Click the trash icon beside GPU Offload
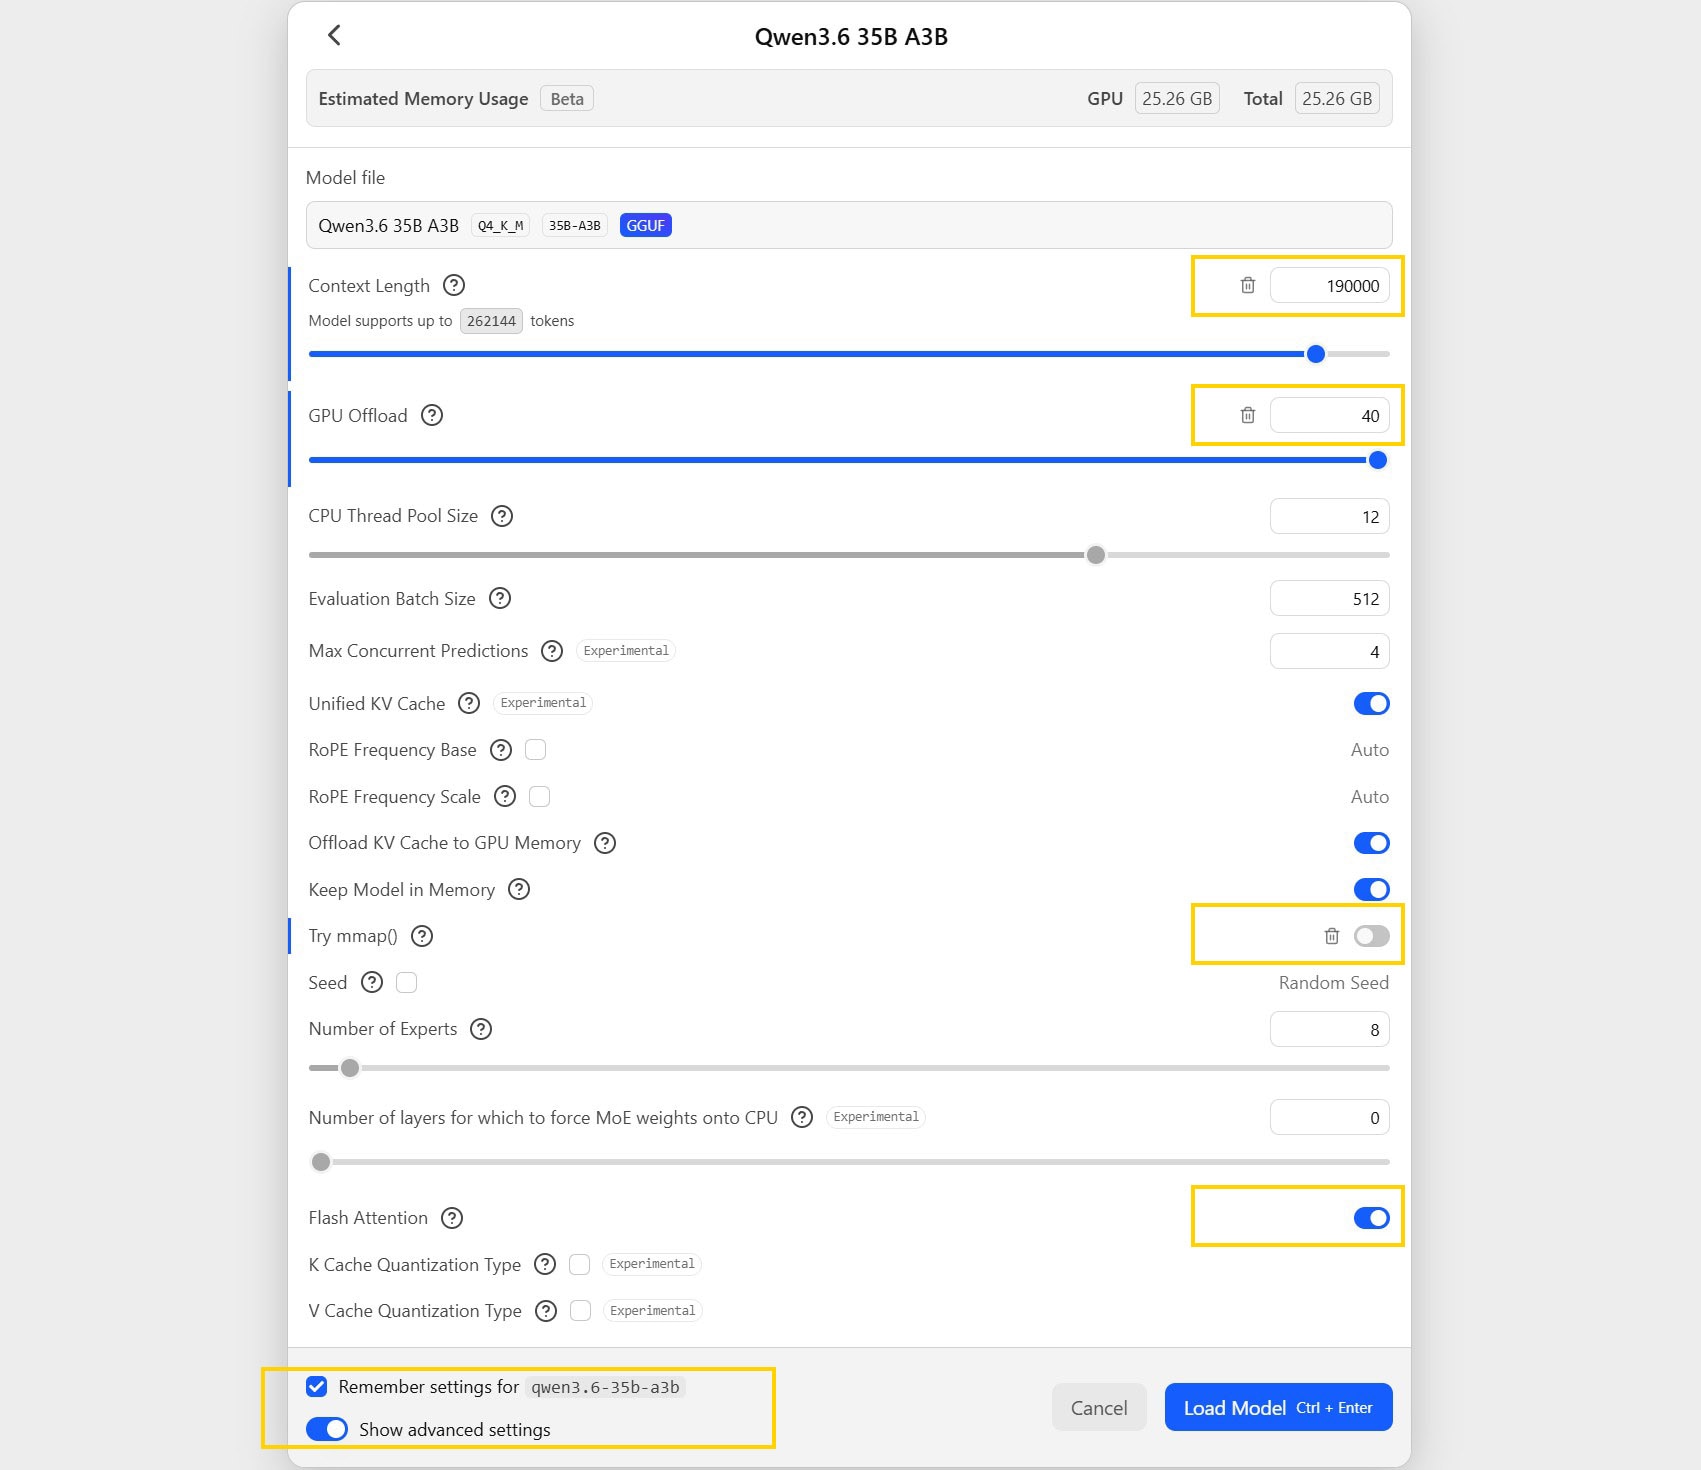 [1247, 415]
